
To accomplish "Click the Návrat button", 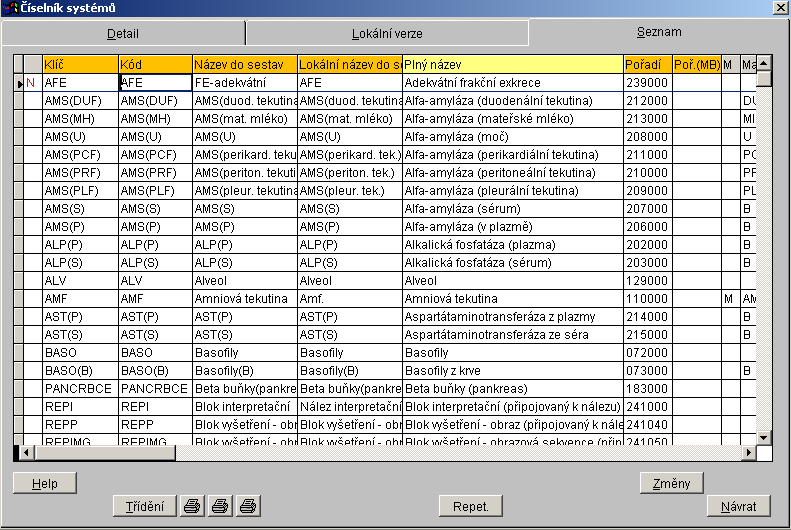I will [738, 506].
